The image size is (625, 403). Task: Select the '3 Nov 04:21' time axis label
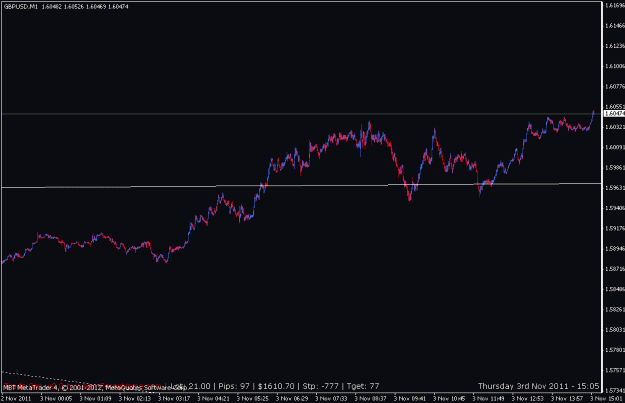[214, 398]
